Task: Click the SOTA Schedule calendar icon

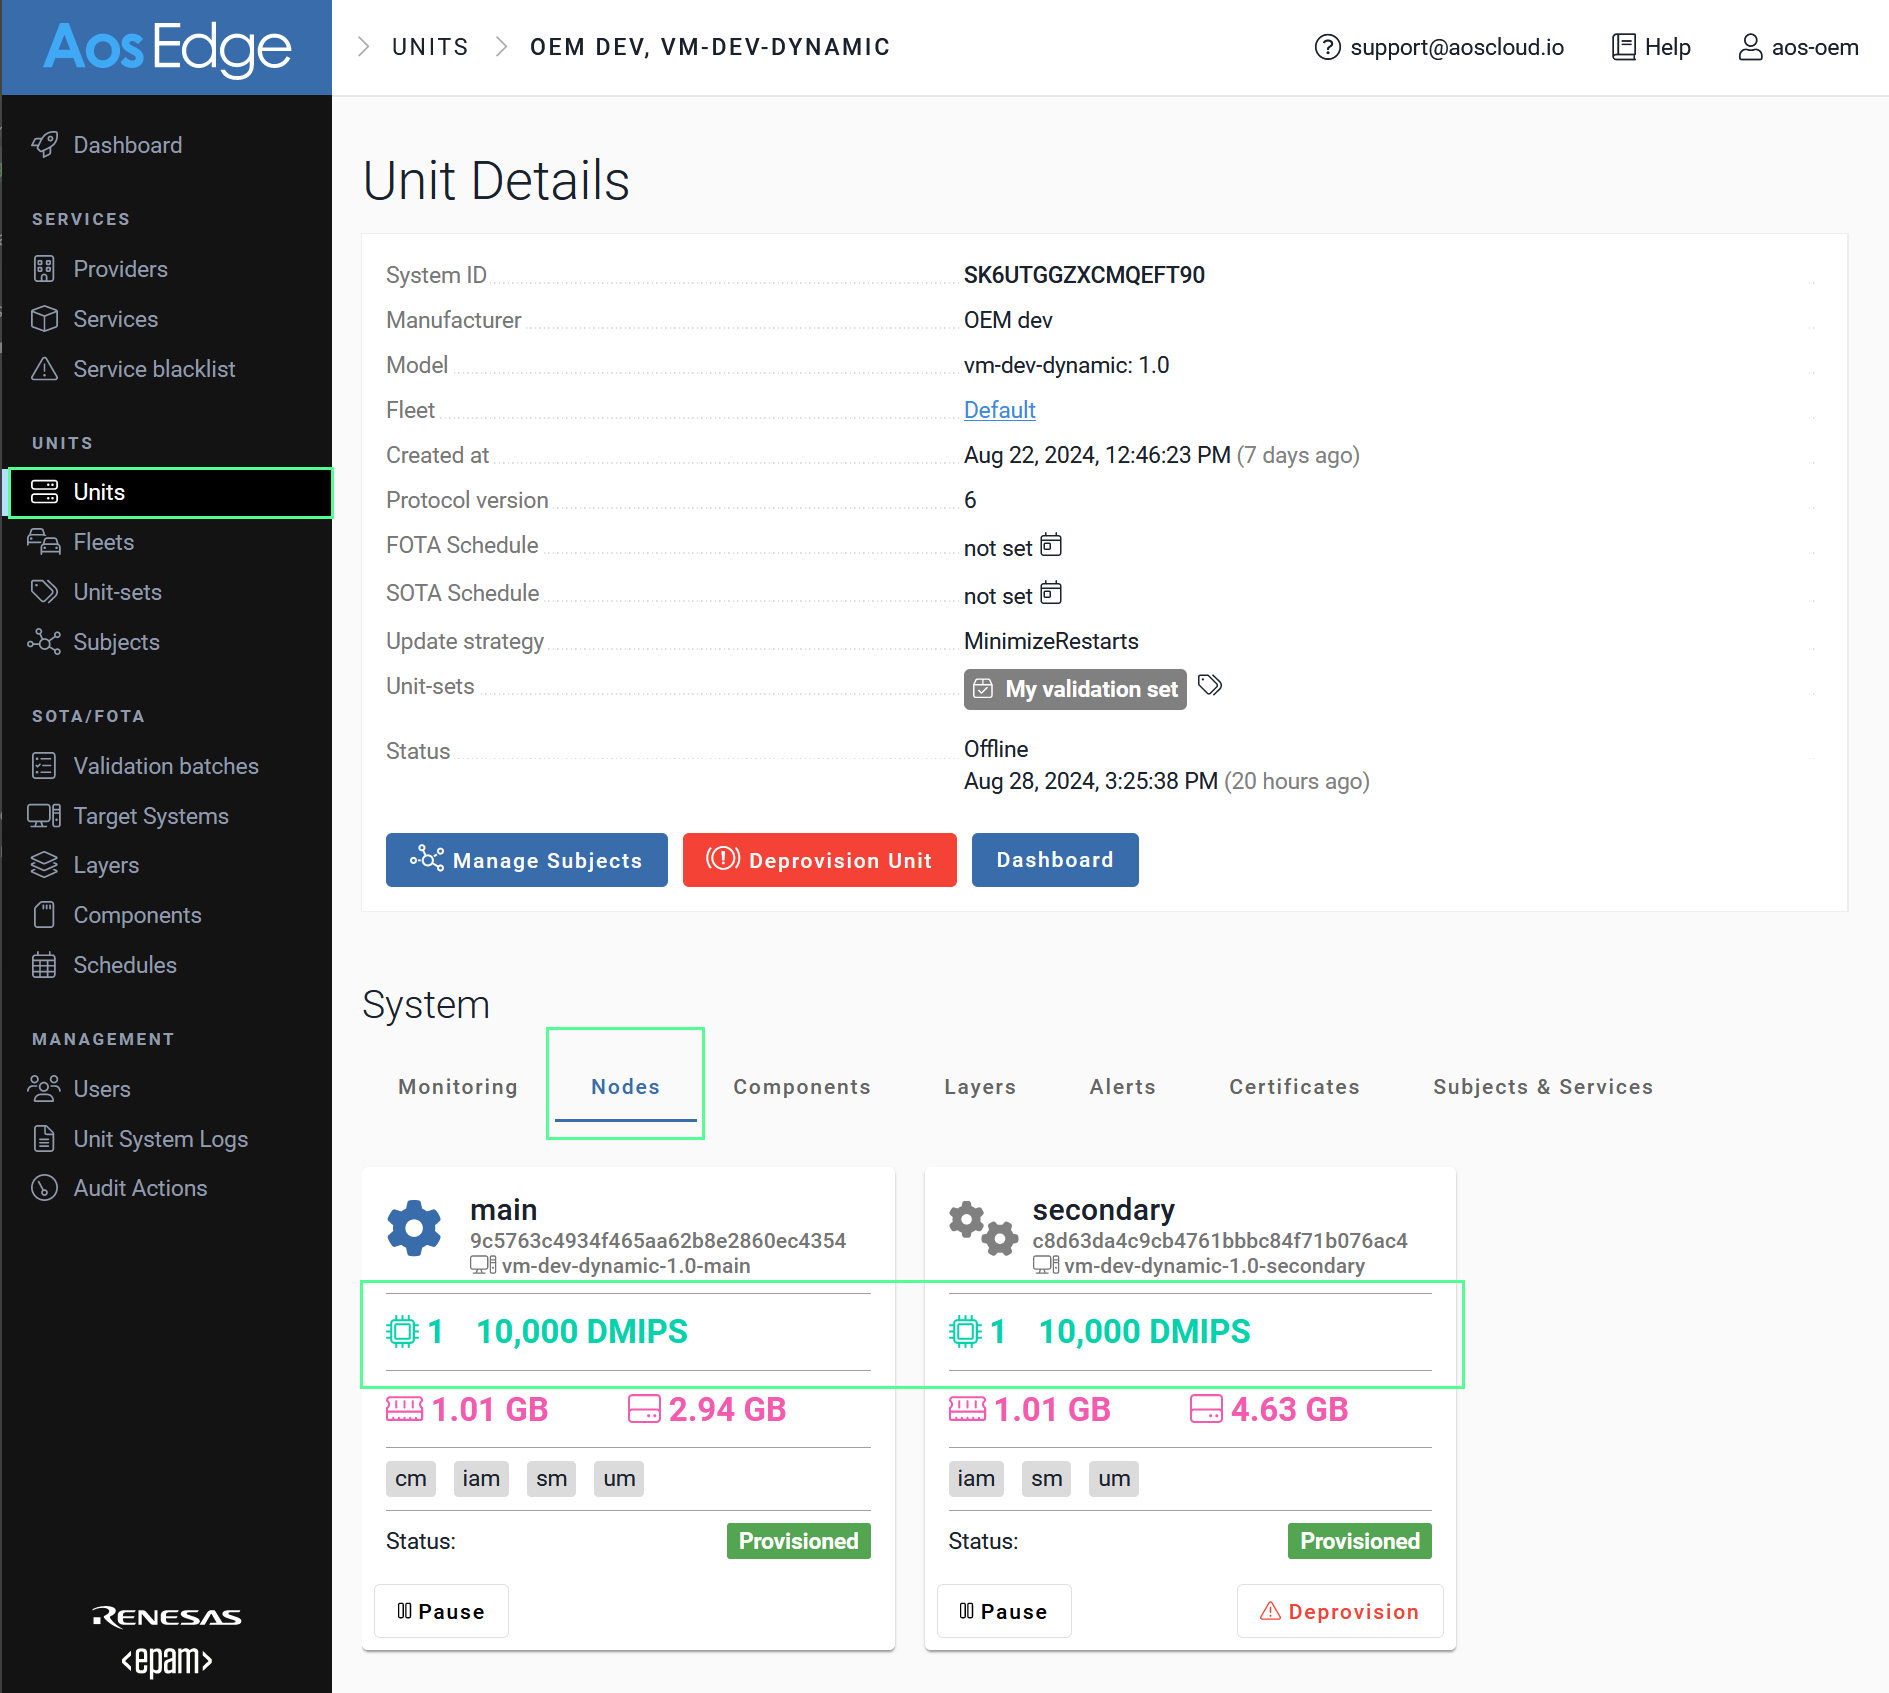Action: pos(1051,593)
